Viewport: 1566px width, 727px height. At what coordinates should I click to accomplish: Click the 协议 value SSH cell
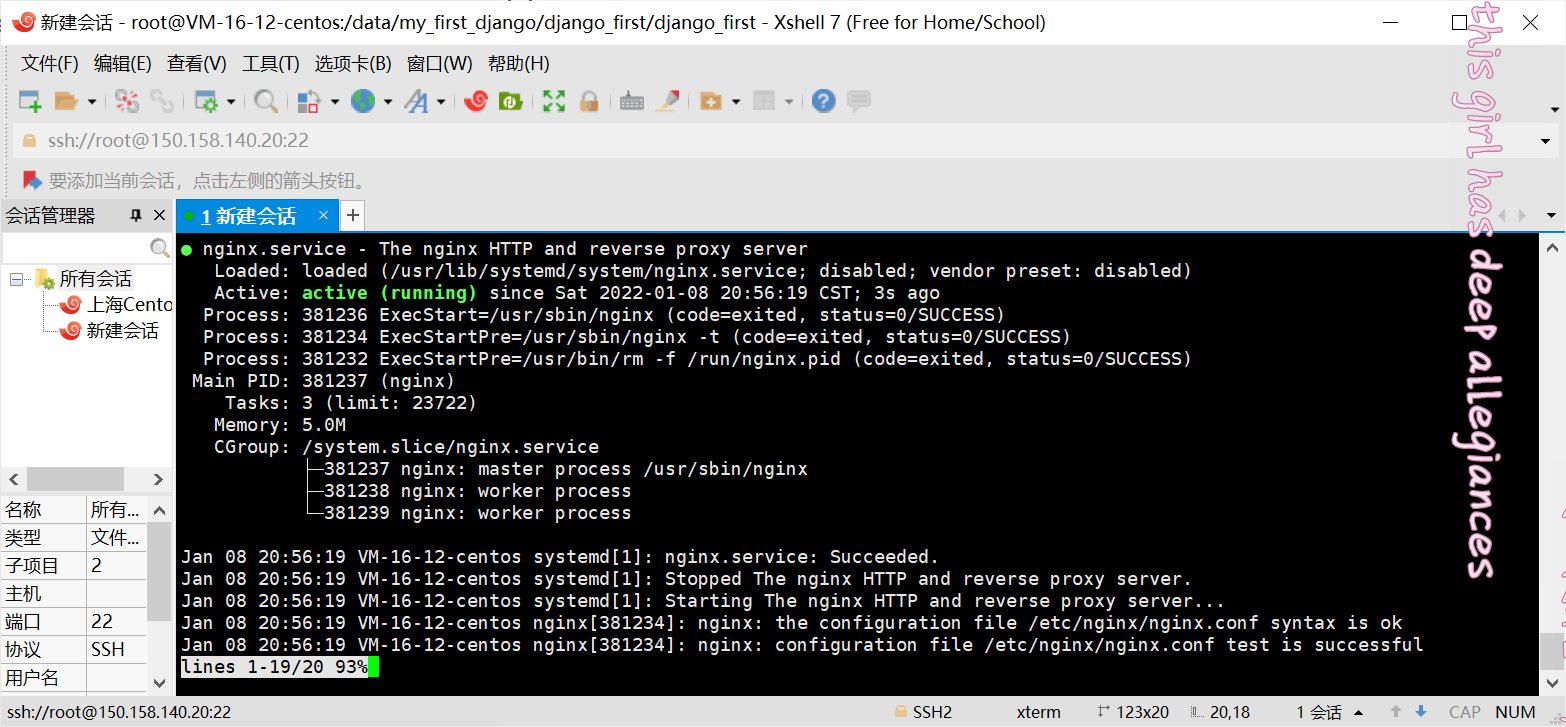click(x=116, y=649)
